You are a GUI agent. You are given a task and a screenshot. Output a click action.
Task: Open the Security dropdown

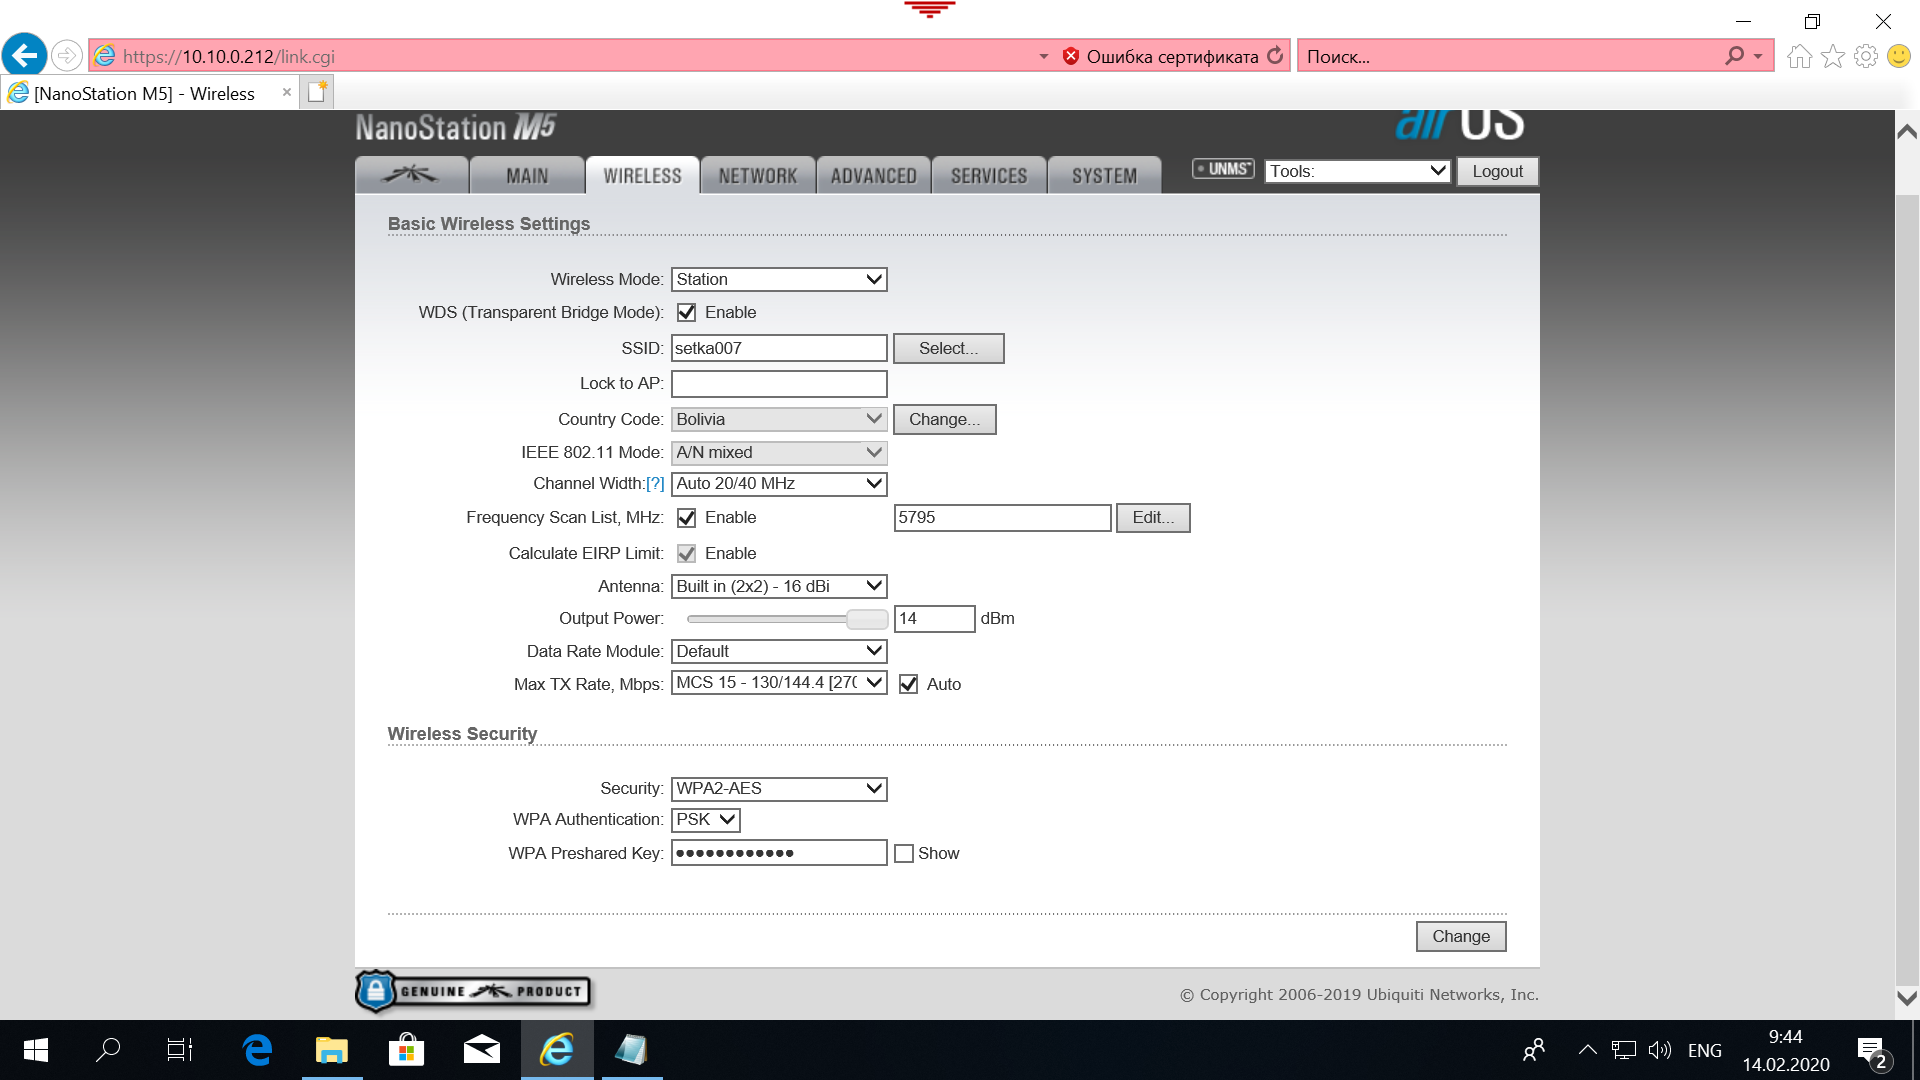point(779,789)
